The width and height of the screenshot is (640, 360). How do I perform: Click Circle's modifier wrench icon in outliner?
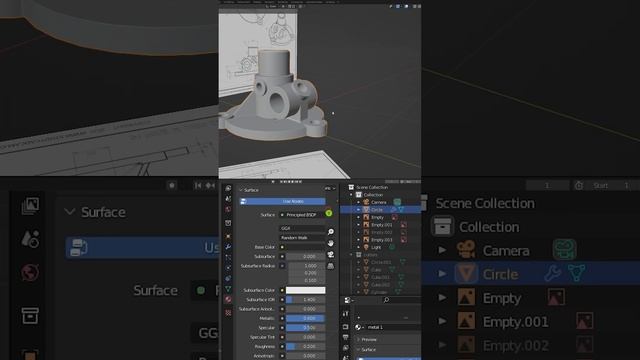point(394,209)
